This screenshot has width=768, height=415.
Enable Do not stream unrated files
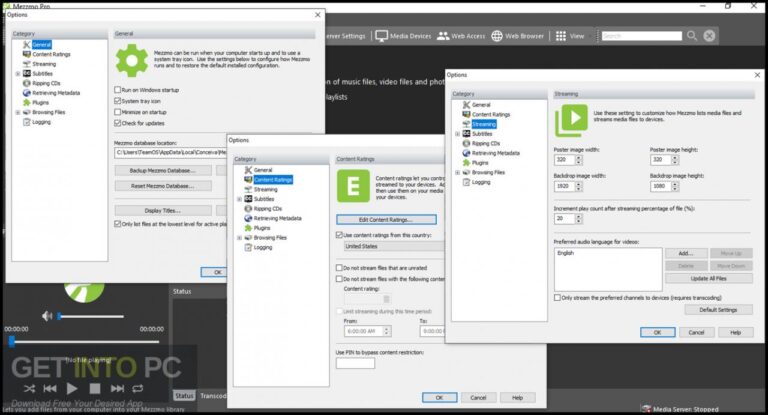click(339, 268)
